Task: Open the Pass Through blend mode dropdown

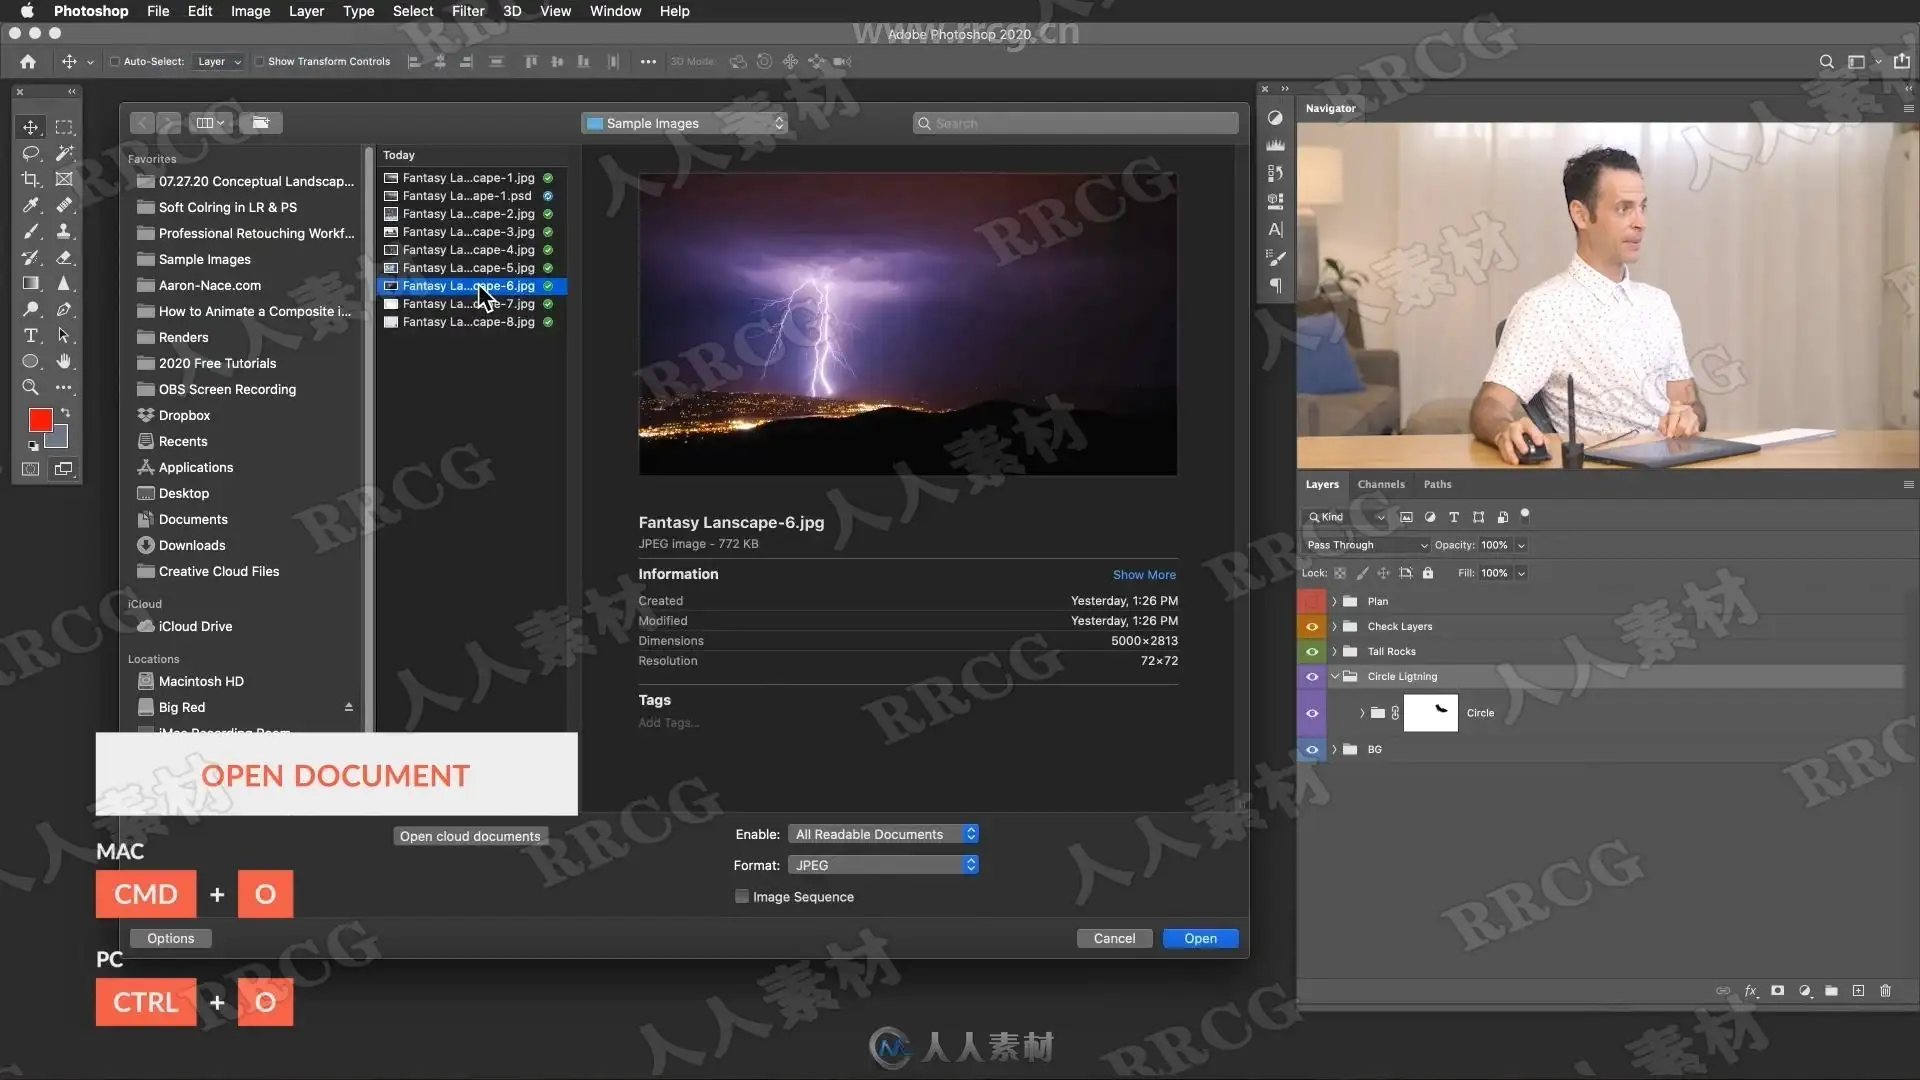Action: point(1366,545)
